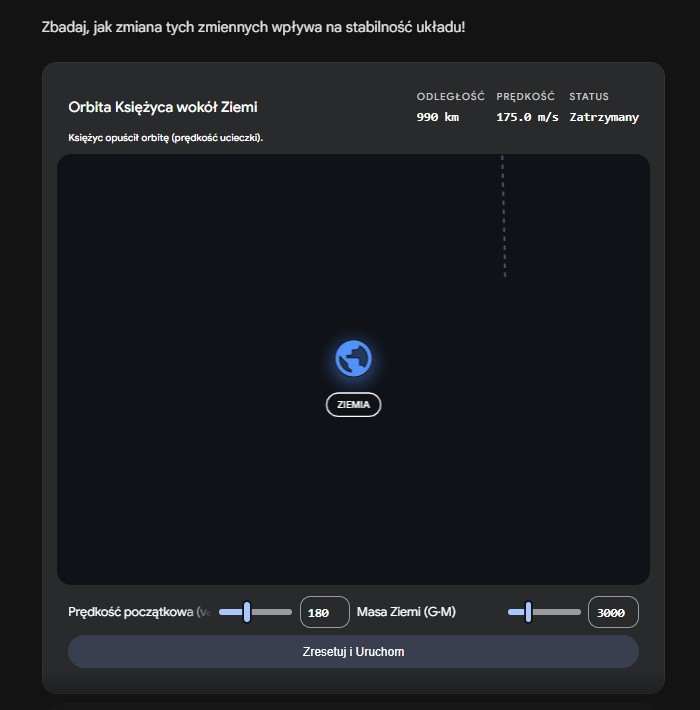Select the 990 km distance value
700x710 pixels.
tap(437, 117)
